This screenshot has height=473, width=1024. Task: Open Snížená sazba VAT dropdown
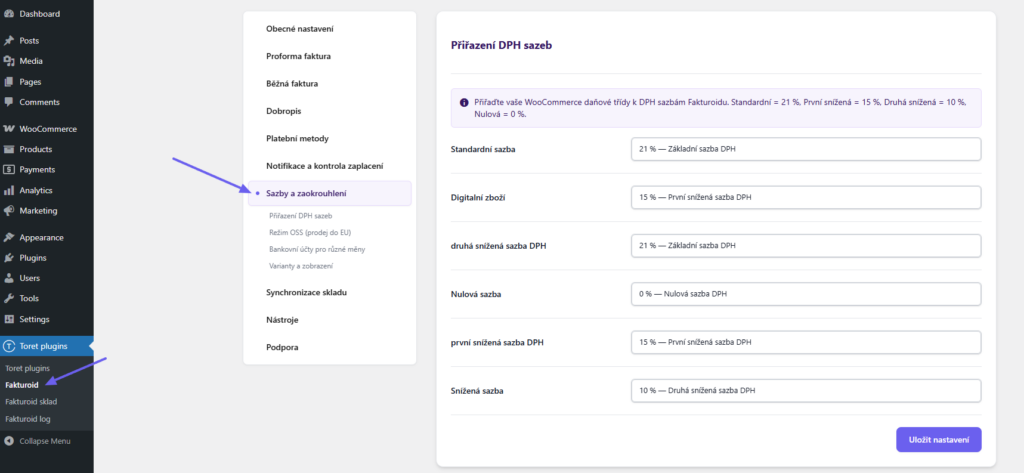806,391
